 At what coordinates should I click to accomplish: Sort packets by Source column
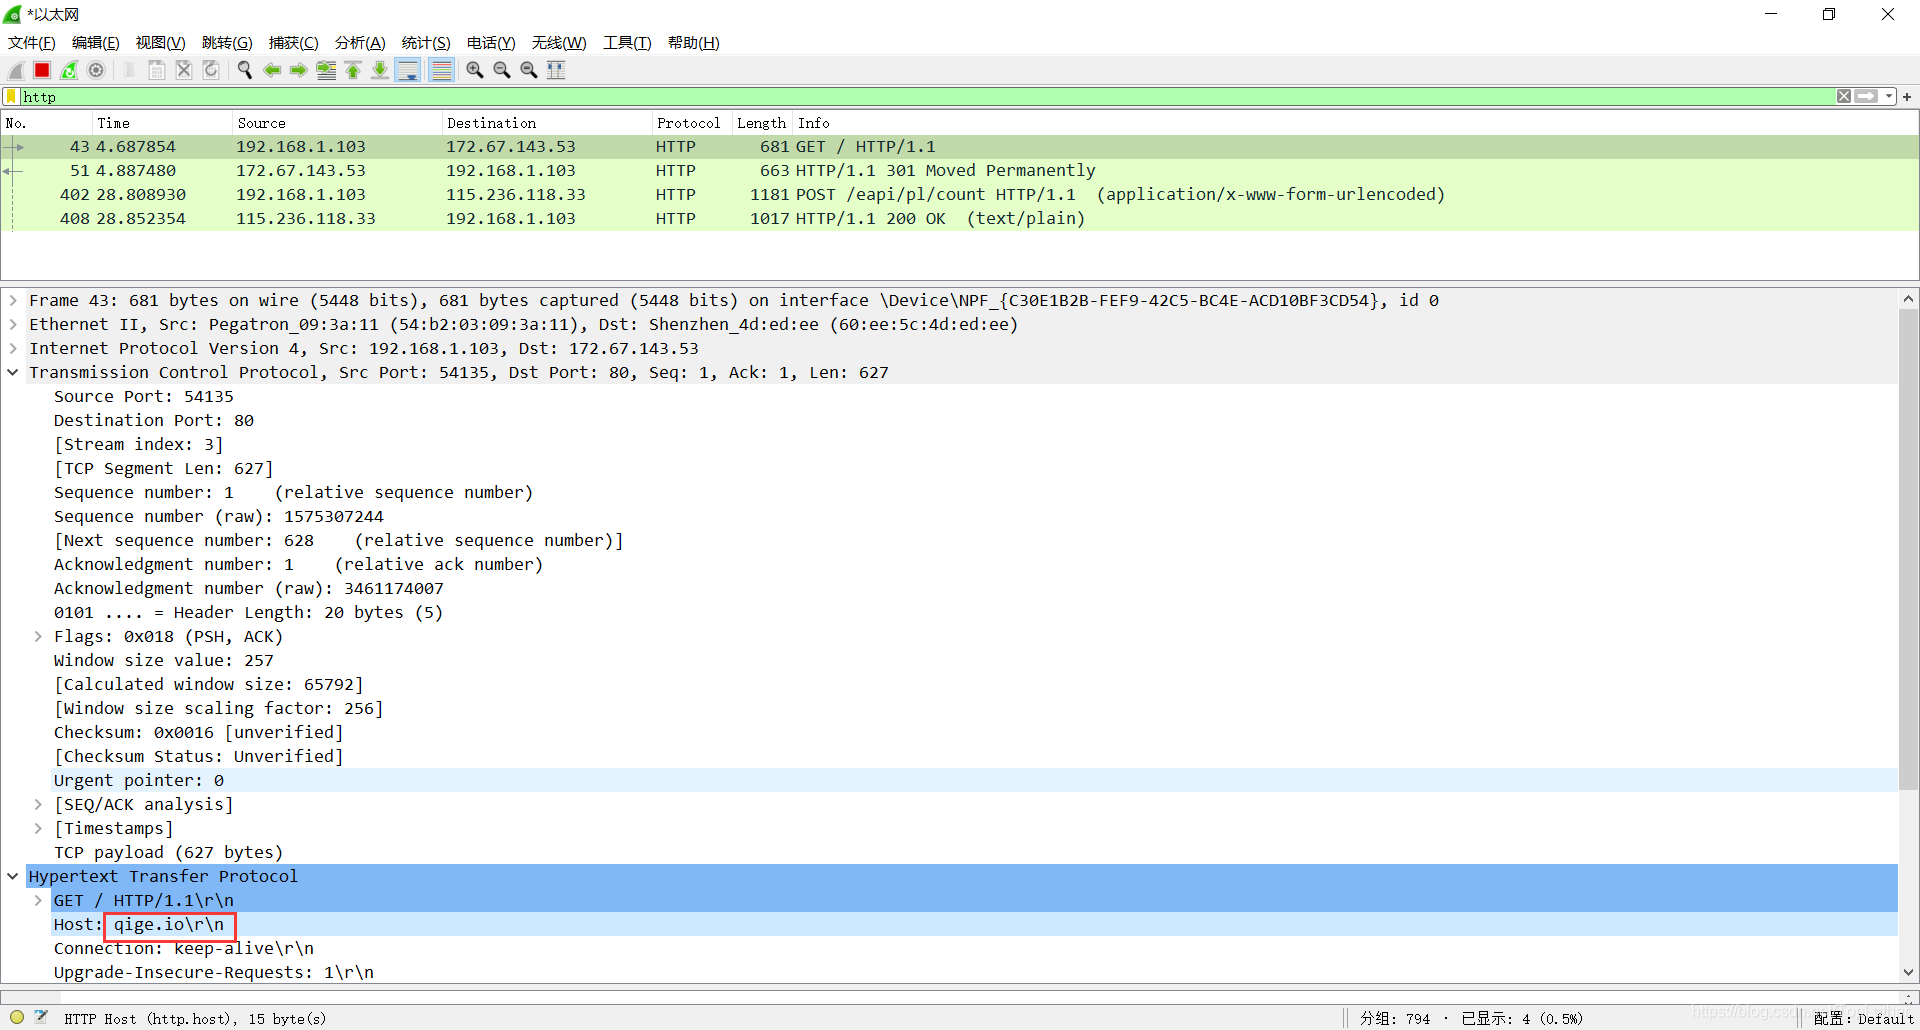pos(337,123)
